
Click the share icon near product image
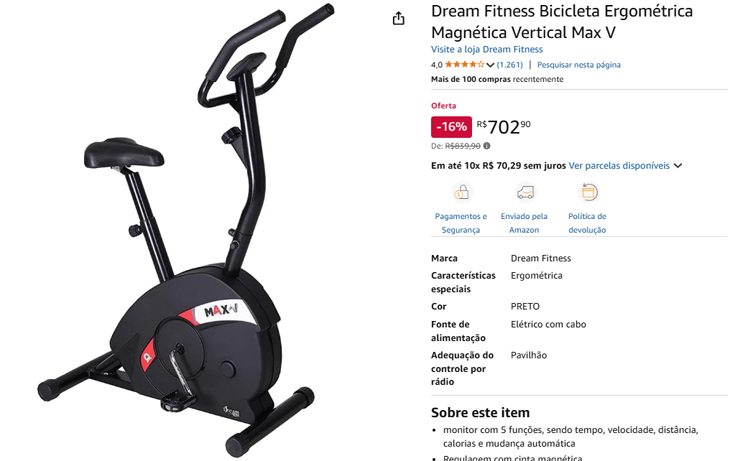[398, 19]
